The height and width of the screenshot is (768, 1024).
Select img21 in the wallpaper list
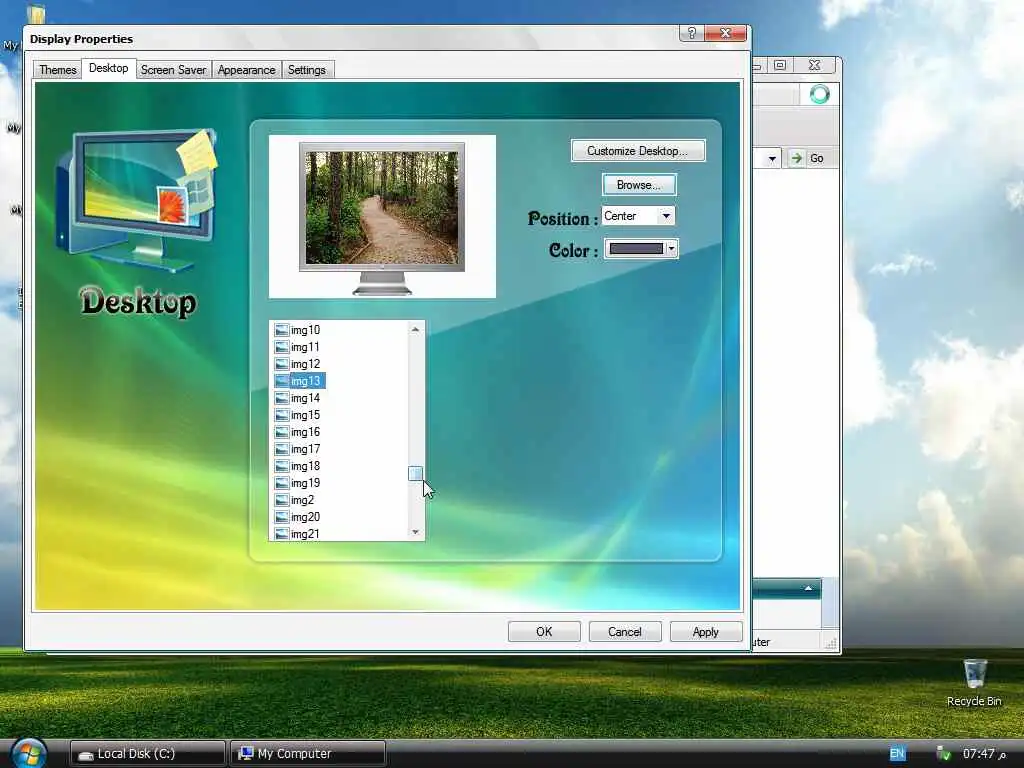point(305,534)
